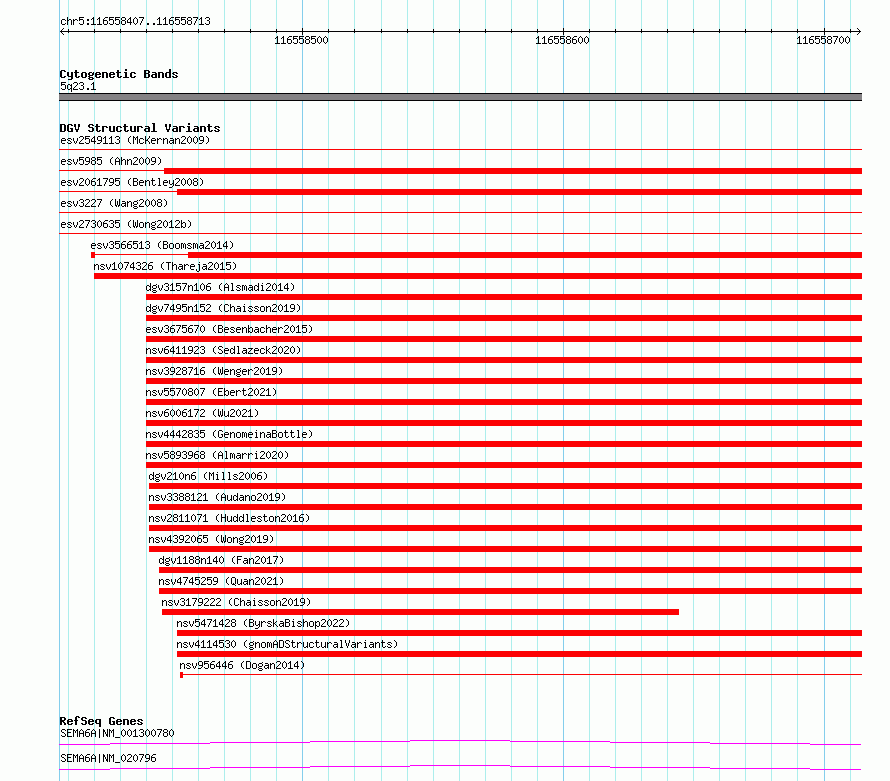This screenshot has width=890, height=781.
Task: Open nsv3928716 (Wenger2019) variant
Action: pyautogui.click(x=214, y=371)
